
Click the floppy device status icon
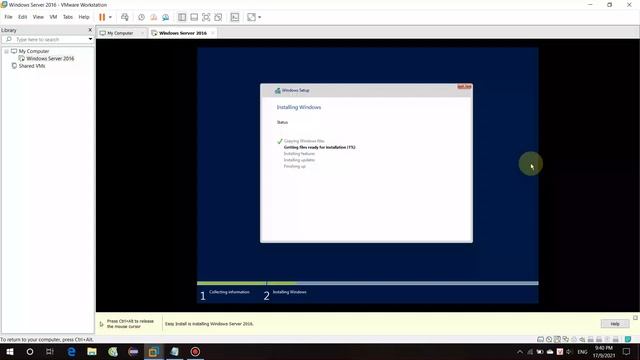pyautogui.click(x=557, y=339)
